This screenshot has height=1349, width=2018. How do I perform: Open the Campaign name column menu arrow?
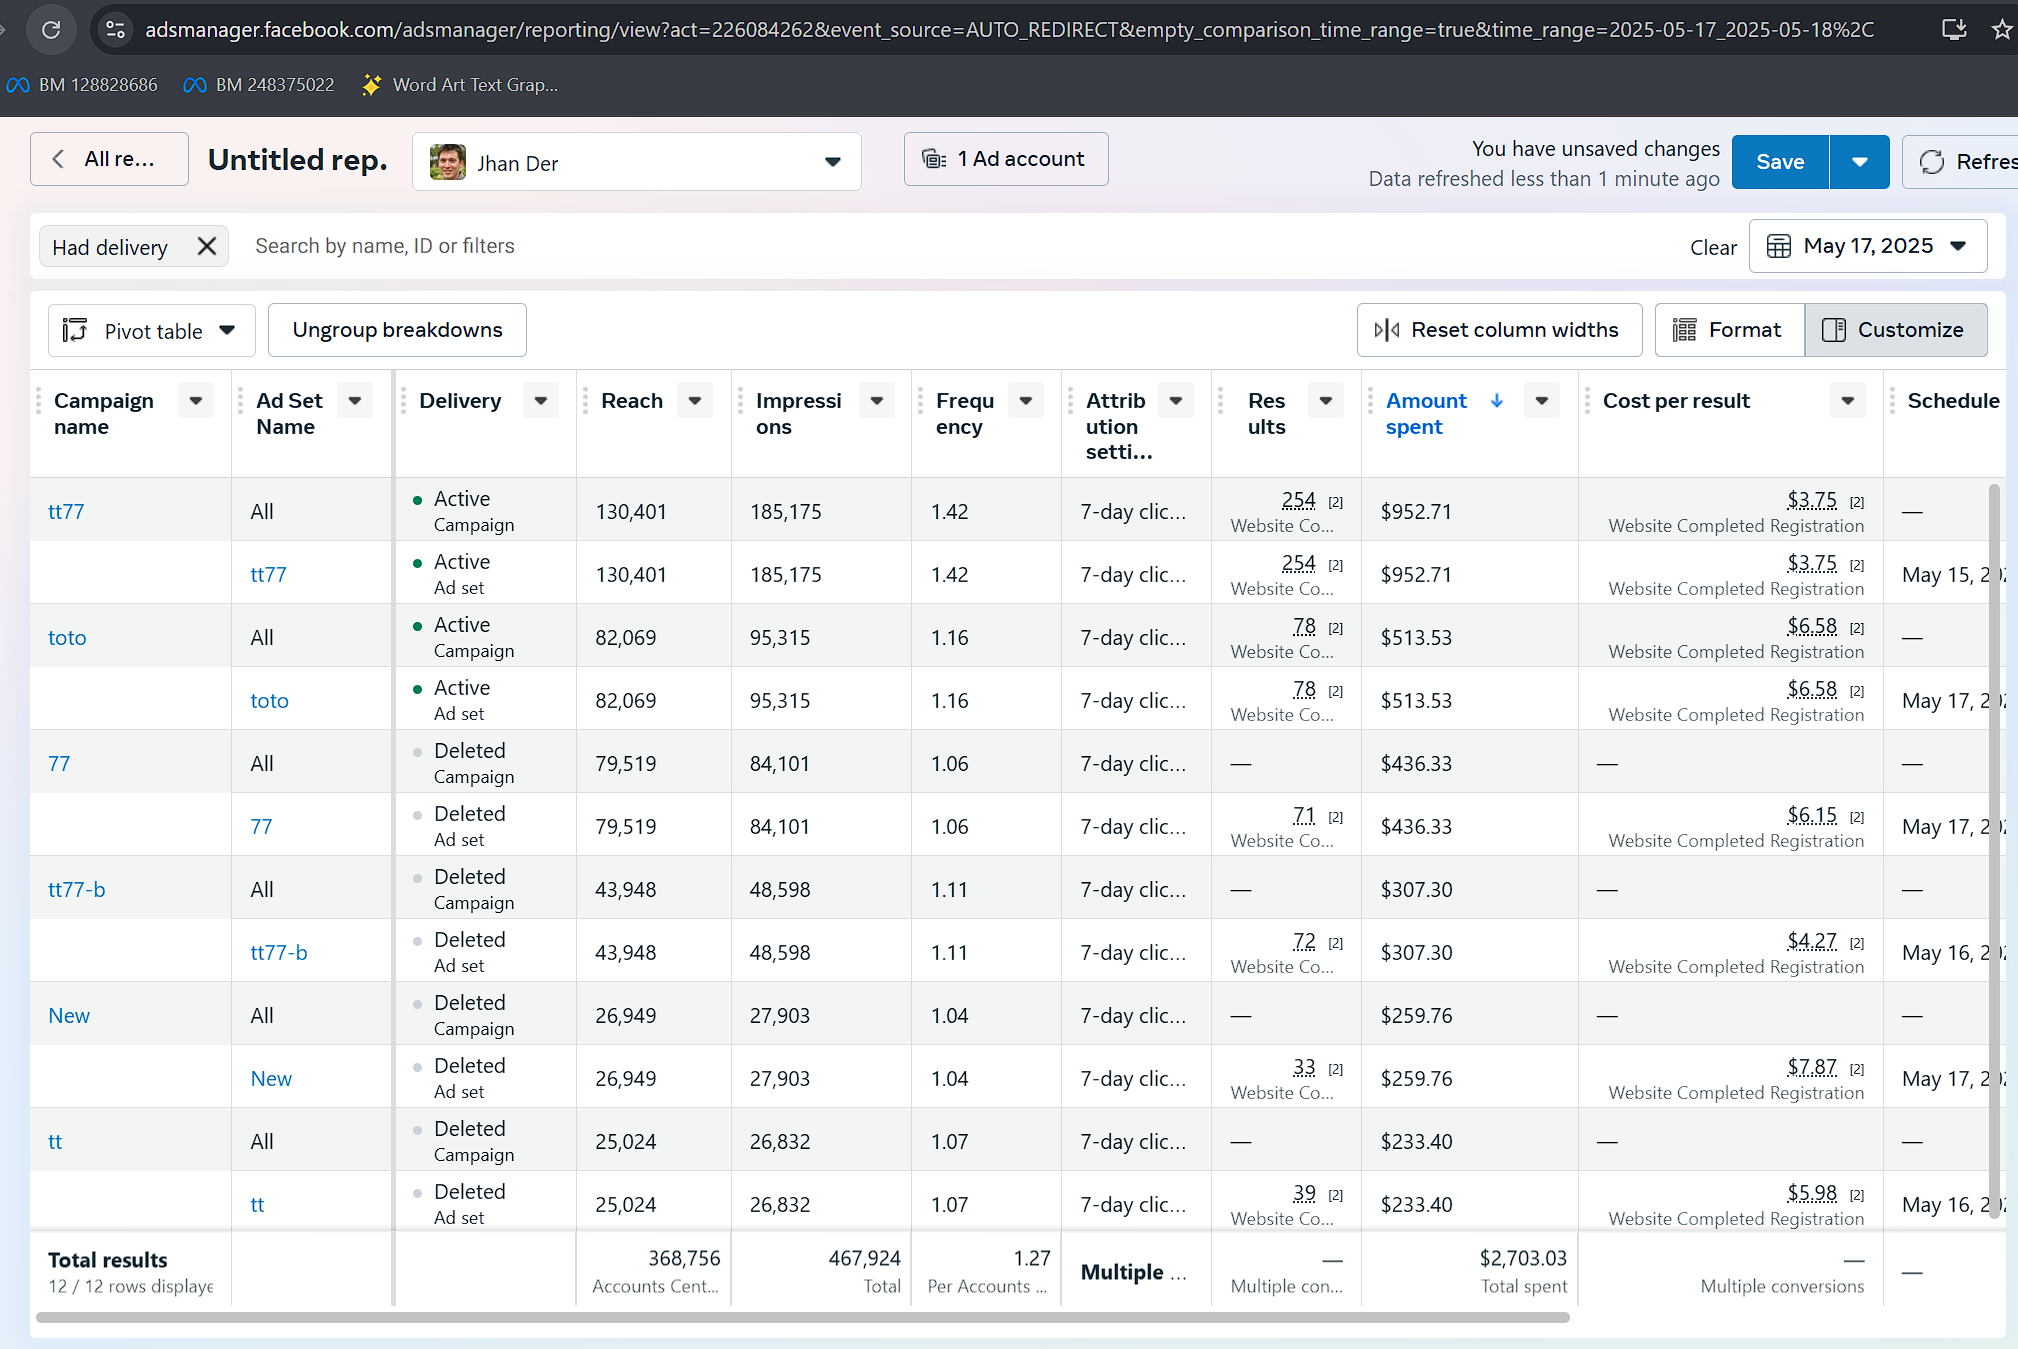196,401
